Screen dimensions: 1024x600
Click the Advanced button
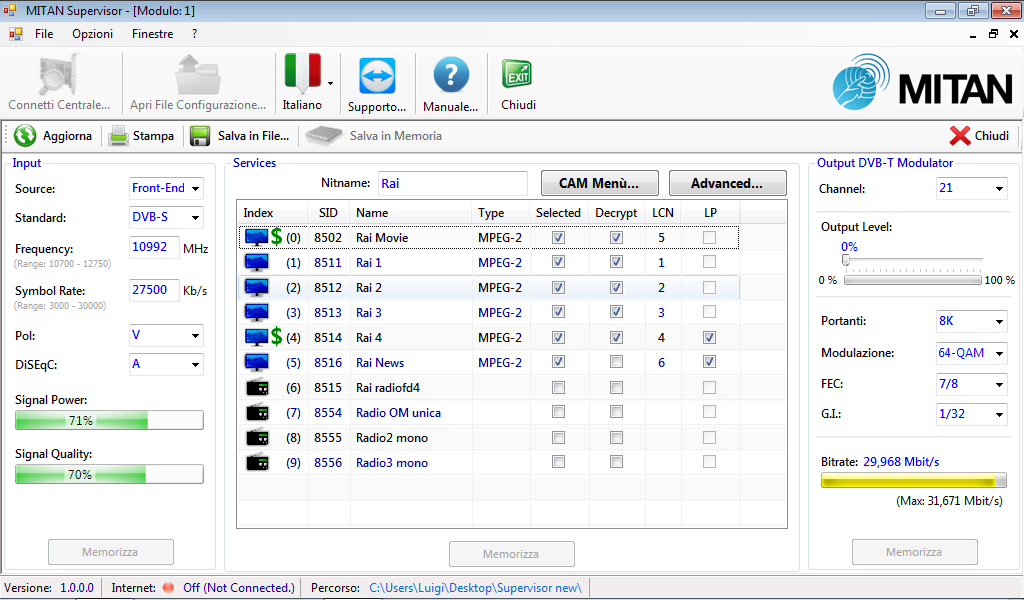(728, 183)
